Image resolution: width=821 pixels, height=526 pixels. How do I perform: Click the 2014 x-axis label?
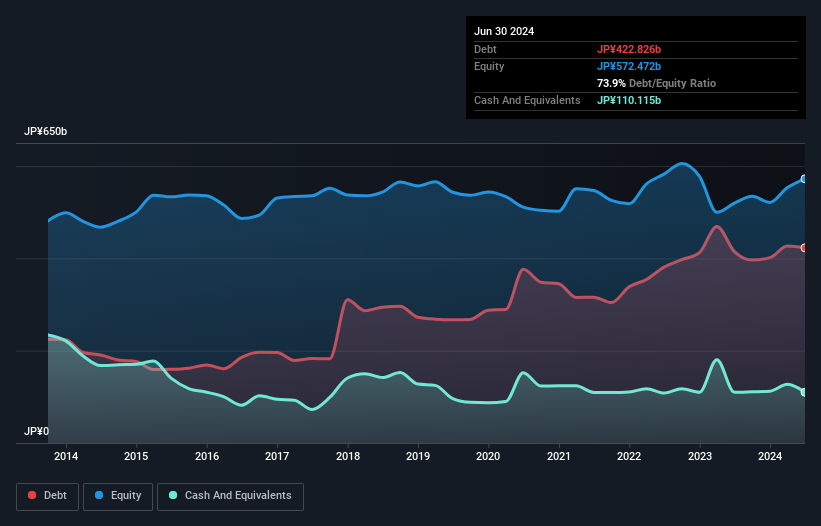(66, 456)
